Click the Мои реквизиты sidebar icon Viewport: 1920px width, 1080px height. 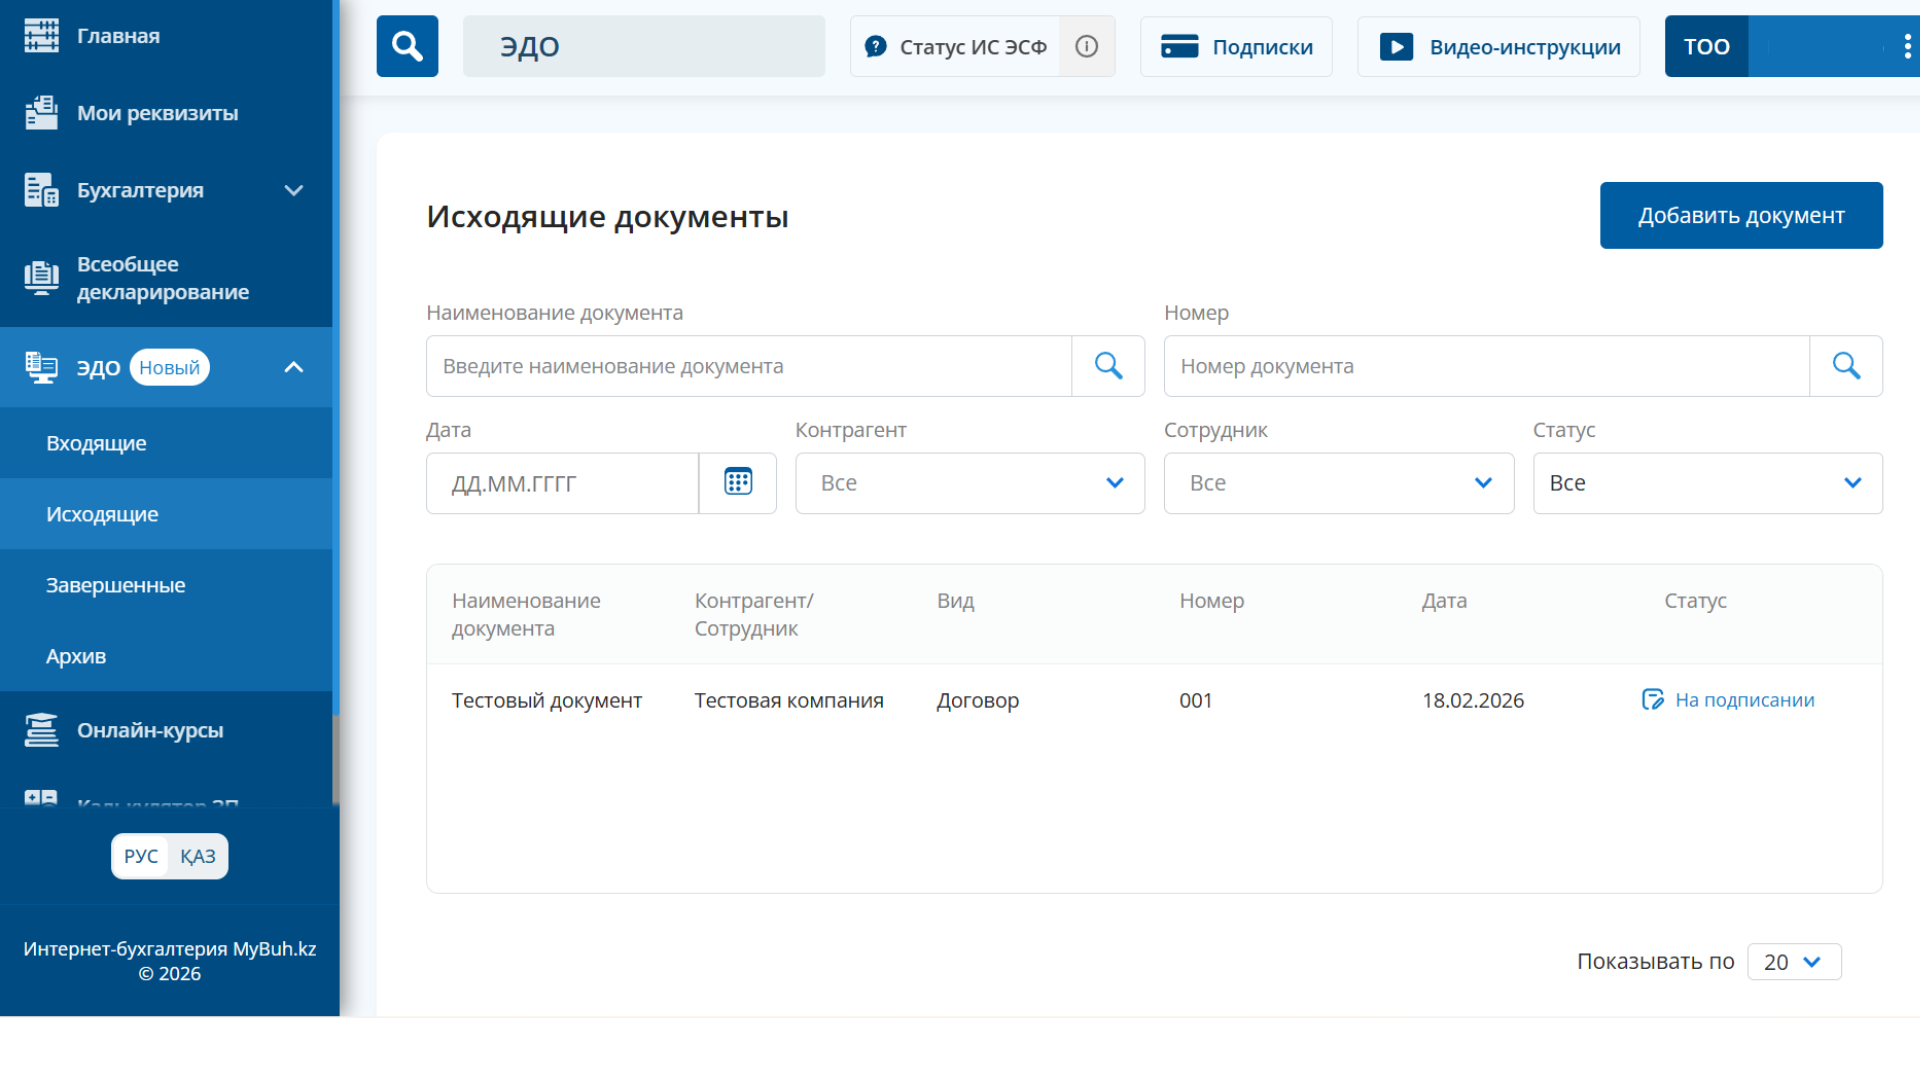point(41,112)
